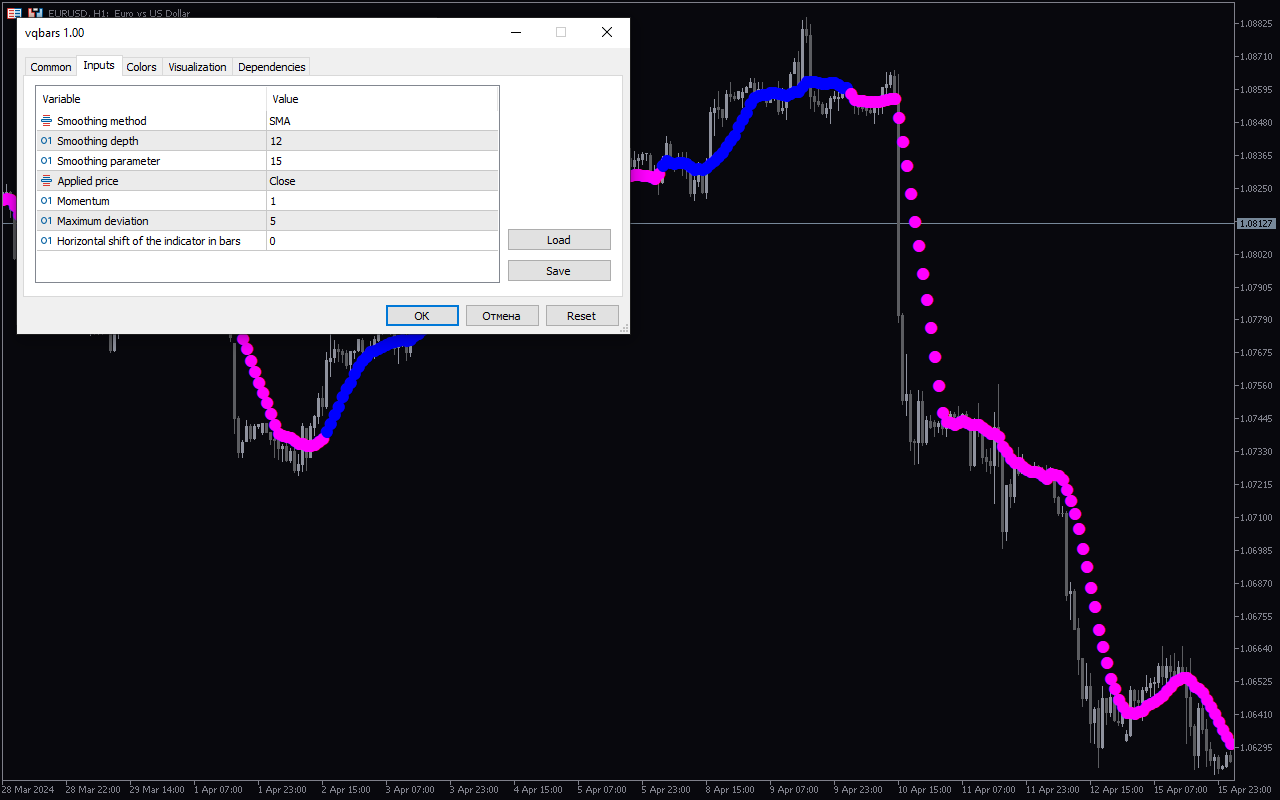Load input parameters from file
This screenshot has width=1280, height=800.
point(559,240)
